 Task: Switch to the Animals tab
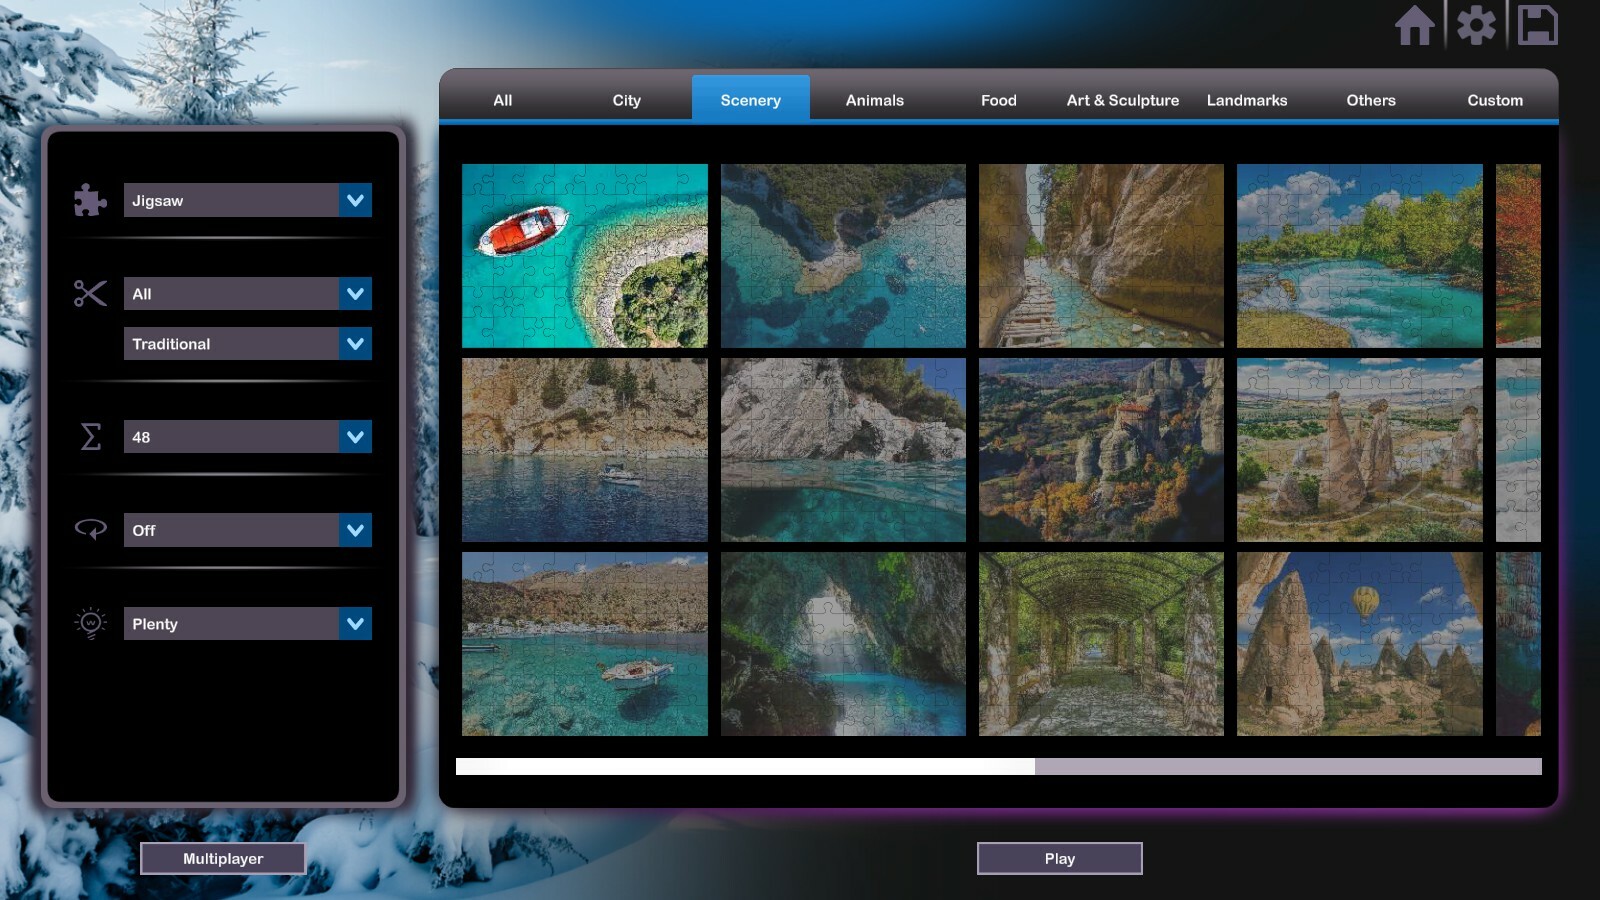874,100
